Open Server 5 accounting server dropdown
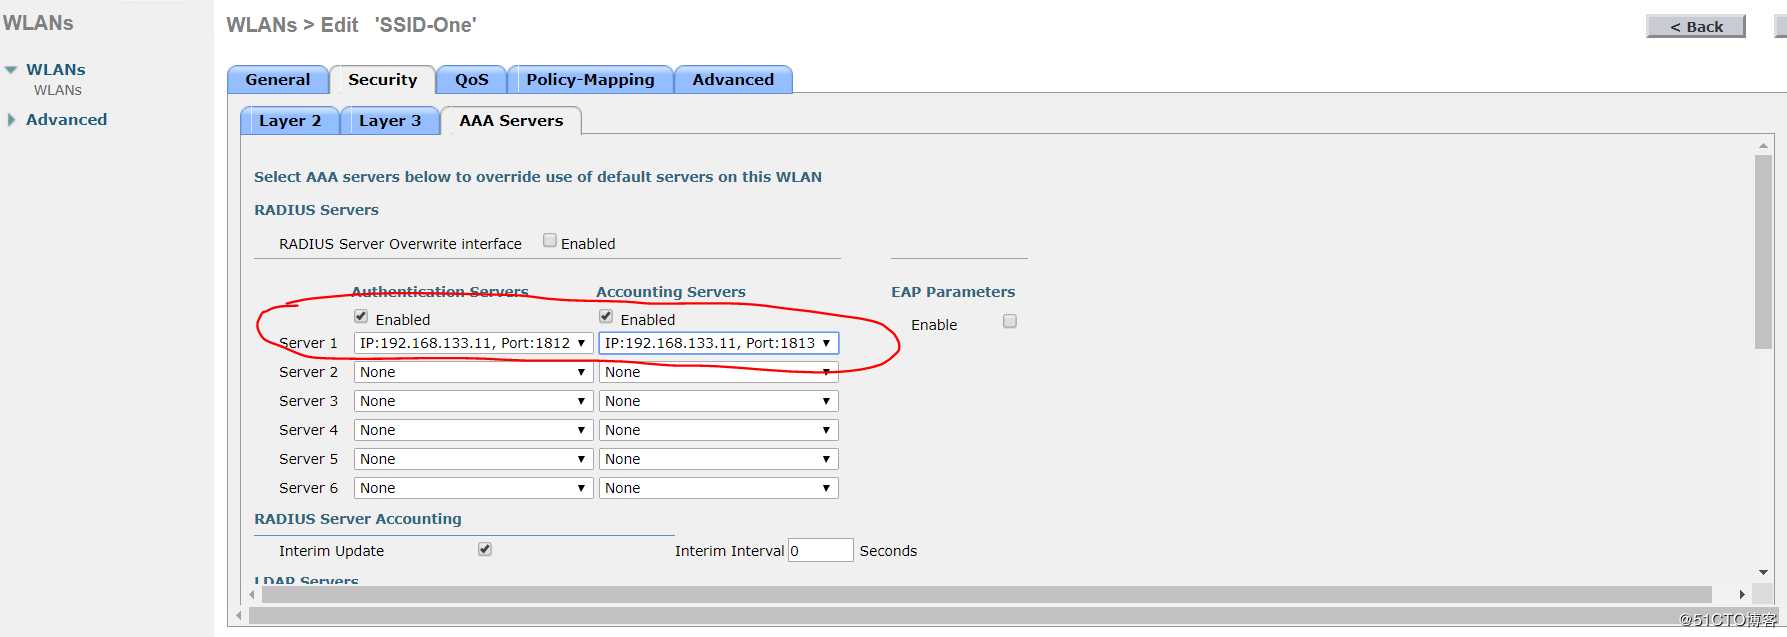The width and height of the screenshot is (1787, 637). point(718,459)
